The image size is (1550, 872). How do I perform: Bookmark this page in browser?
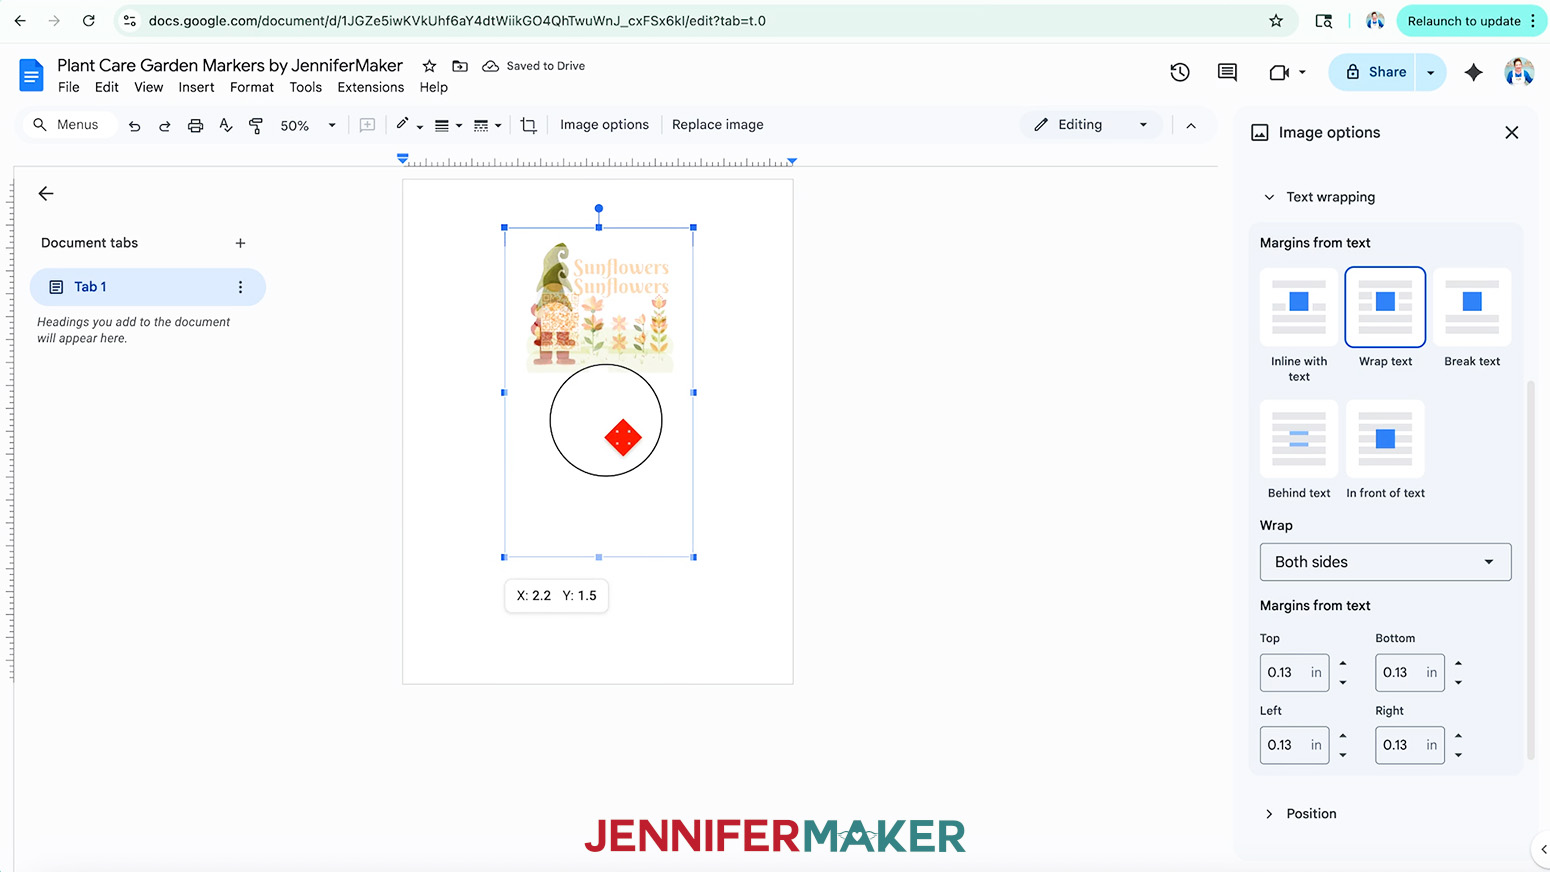1276,21
